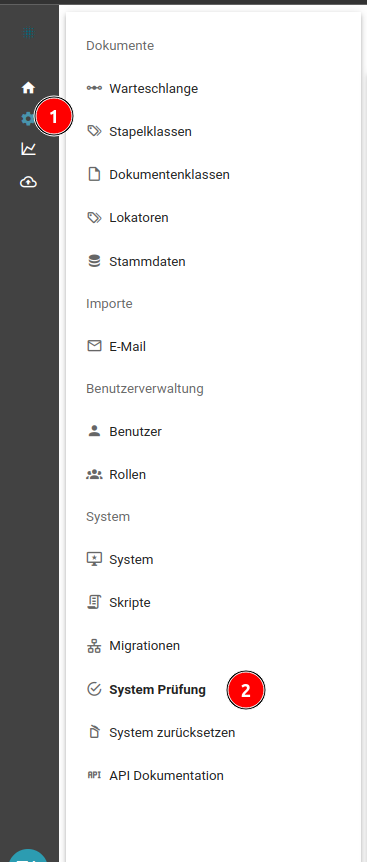Open API Dokumentation link

click(166, 776)
